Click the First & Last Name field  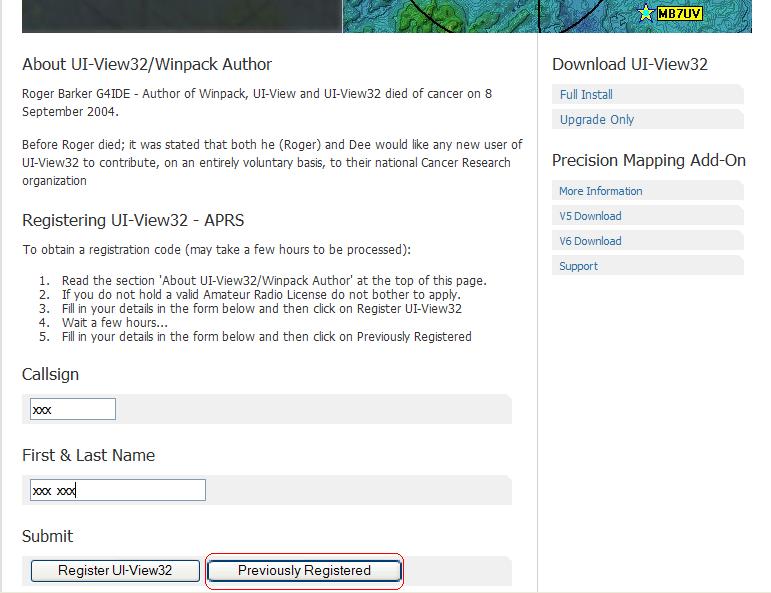[x=118, y=490]
